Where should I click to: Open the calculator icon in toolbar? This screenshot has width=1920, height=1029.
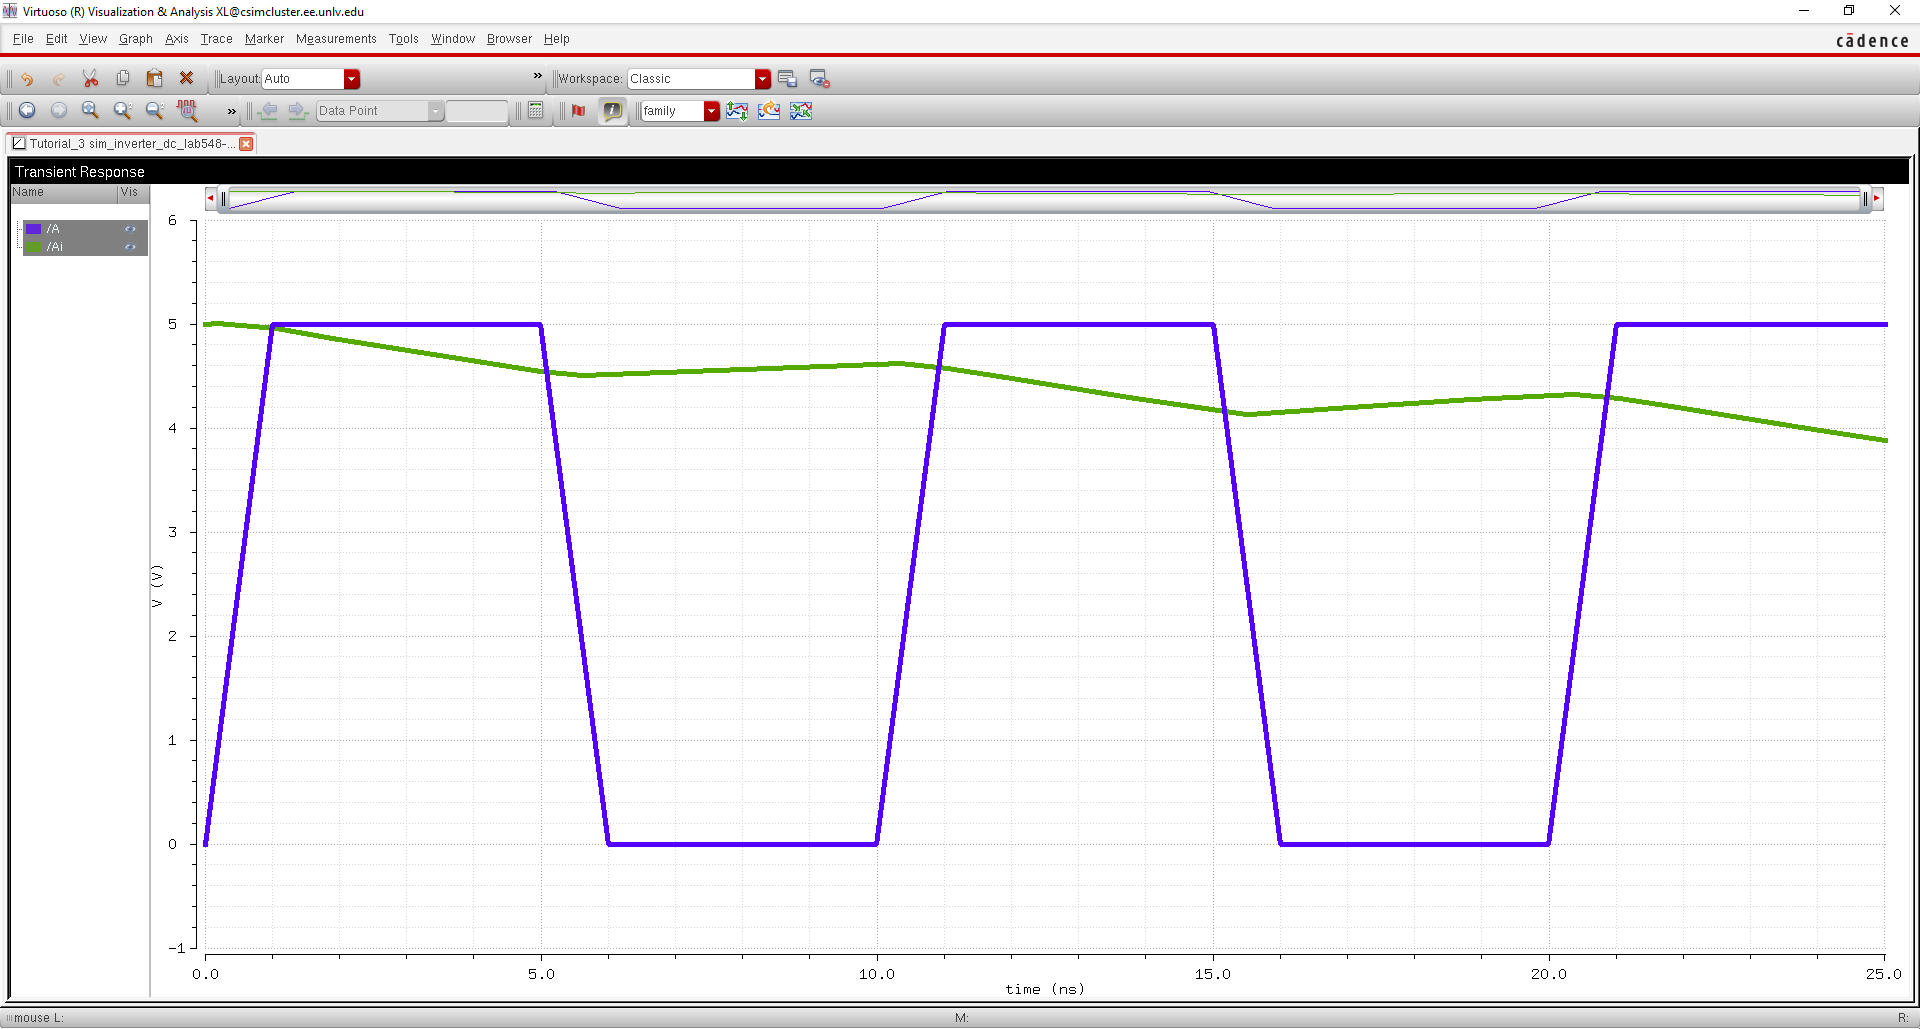(536, 111)
